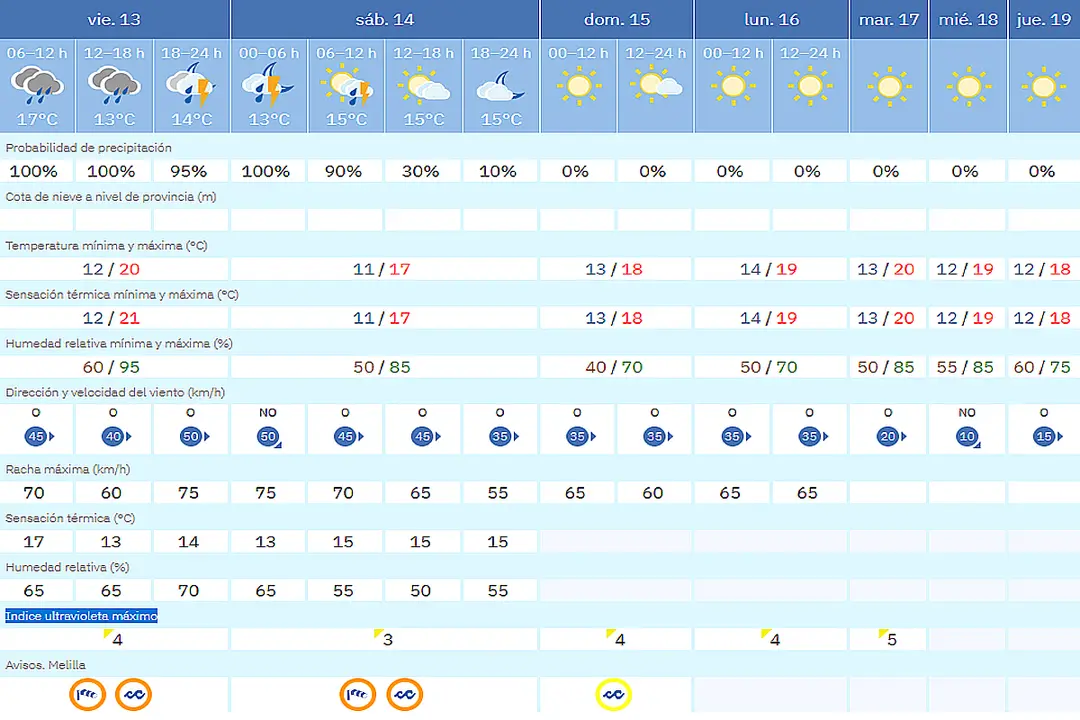Click the 06–12 h period header under vie. 13
The width and height of the screenshot is (1080, 720).
click(x=37, y=54)
